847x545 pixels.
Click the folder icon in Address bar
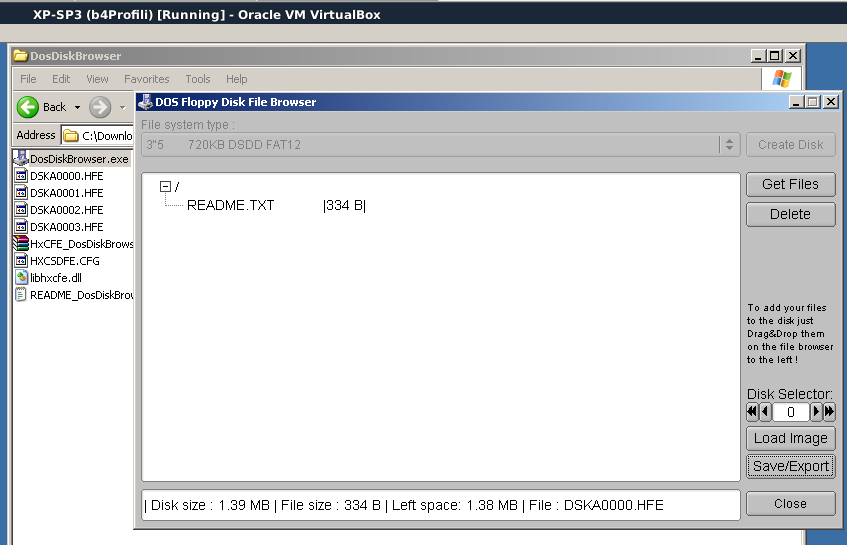click(71, 136)
